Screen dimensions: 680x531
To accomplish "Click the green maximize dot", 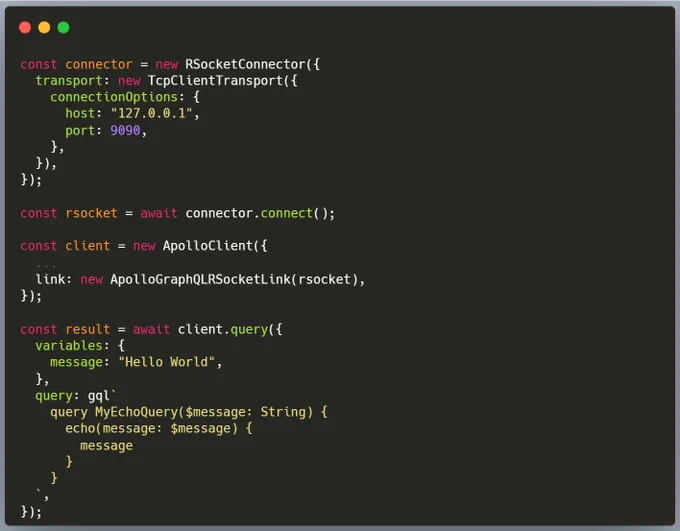I will click(x=63, y=28).
